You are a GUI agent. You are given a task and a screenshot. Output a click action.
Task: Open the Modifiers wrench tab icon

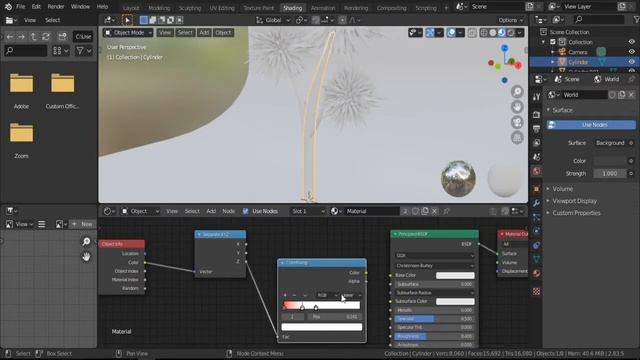point(536,203)
